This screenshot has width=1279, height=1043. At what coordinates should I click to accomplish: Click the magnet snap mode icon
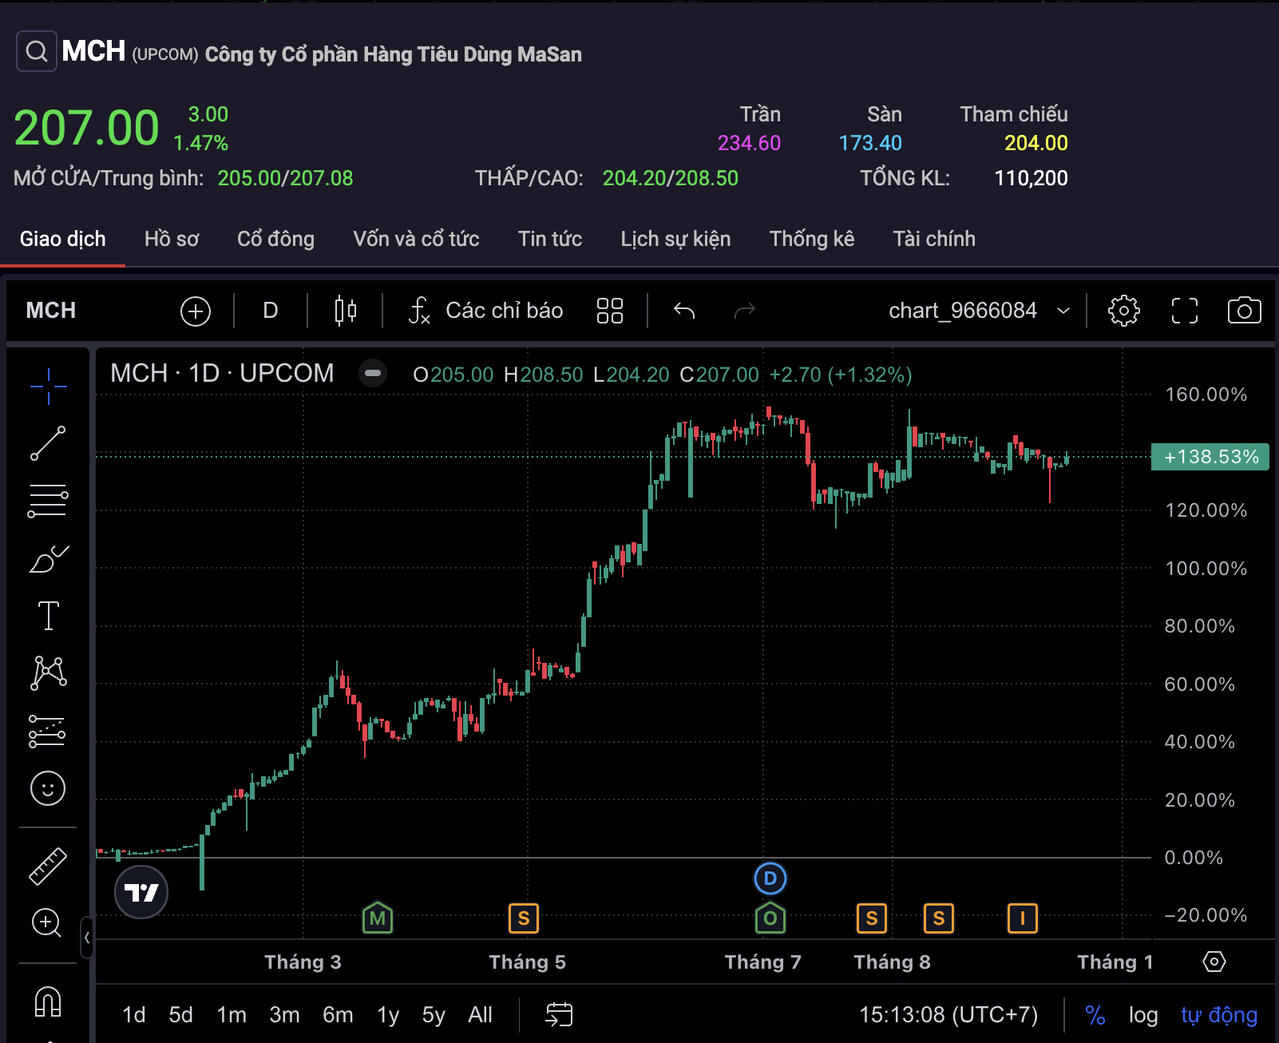click(x=48, y=1001)
